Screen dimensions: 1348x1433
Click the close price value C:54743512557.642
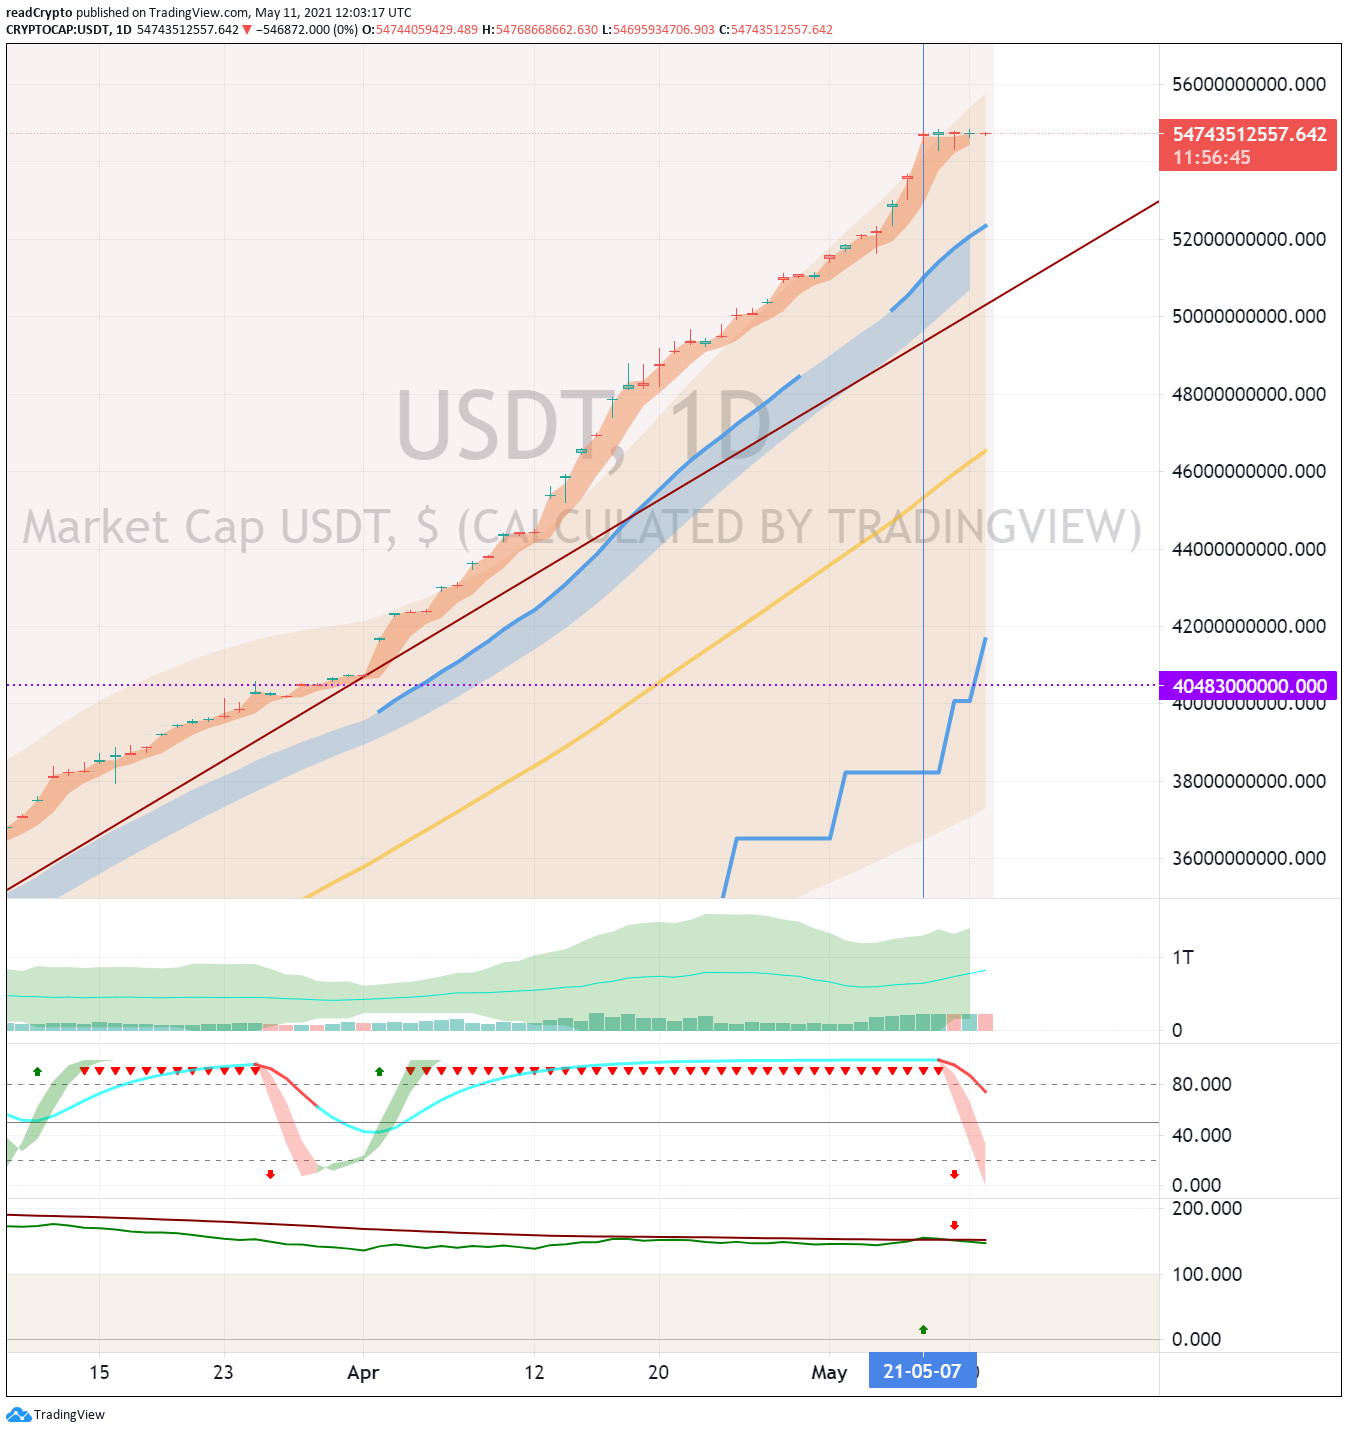(x=776, y=30)
